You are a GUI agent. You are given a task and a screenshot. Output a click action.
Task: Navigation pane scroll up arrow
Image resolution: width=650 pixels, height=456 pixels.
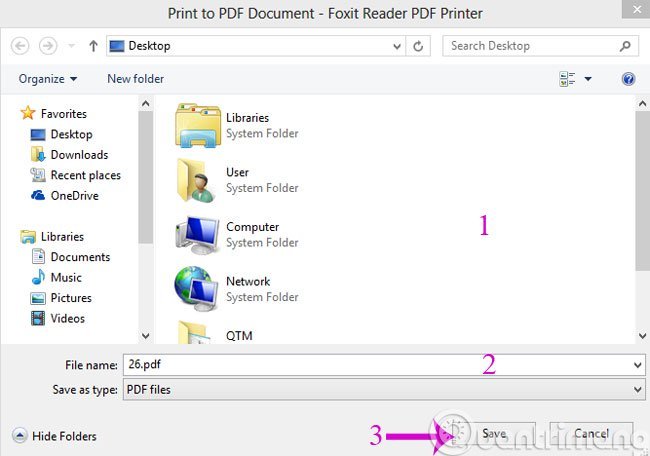(146, 103)
